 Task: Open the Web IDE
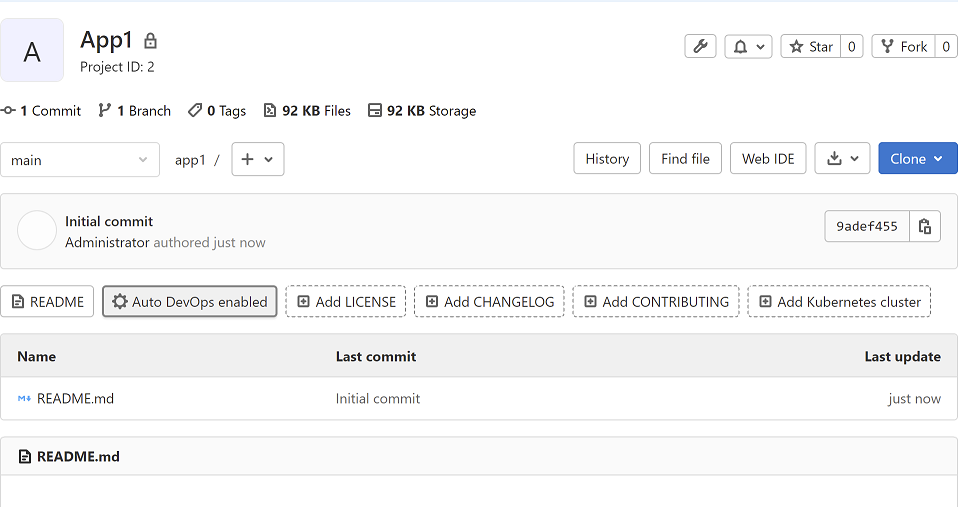coord(768,159)
